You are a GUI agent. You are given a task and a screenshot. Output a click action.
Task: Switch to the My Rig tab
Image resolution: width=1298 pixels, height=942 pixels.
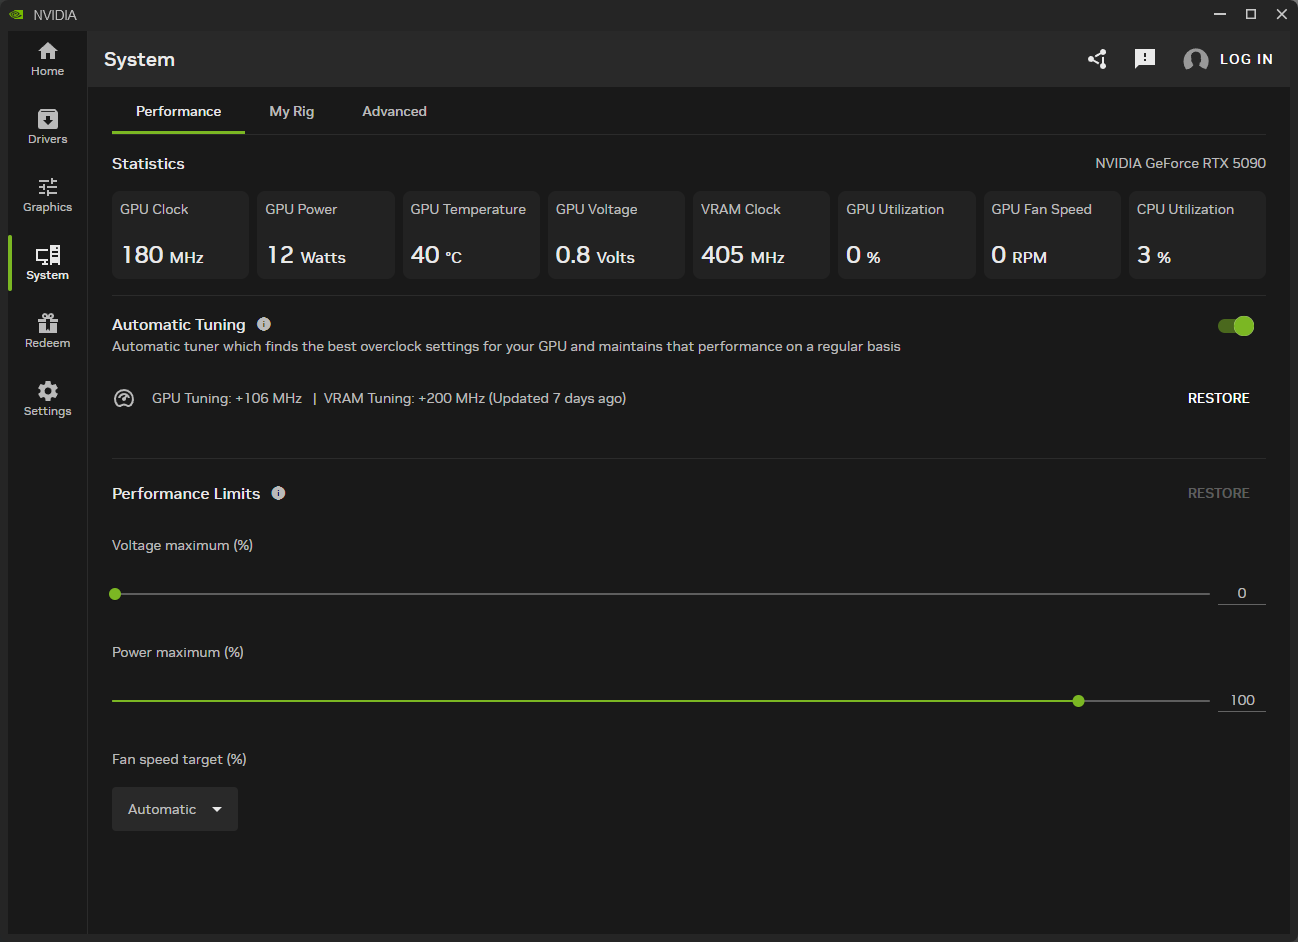[x=292, y=111]
